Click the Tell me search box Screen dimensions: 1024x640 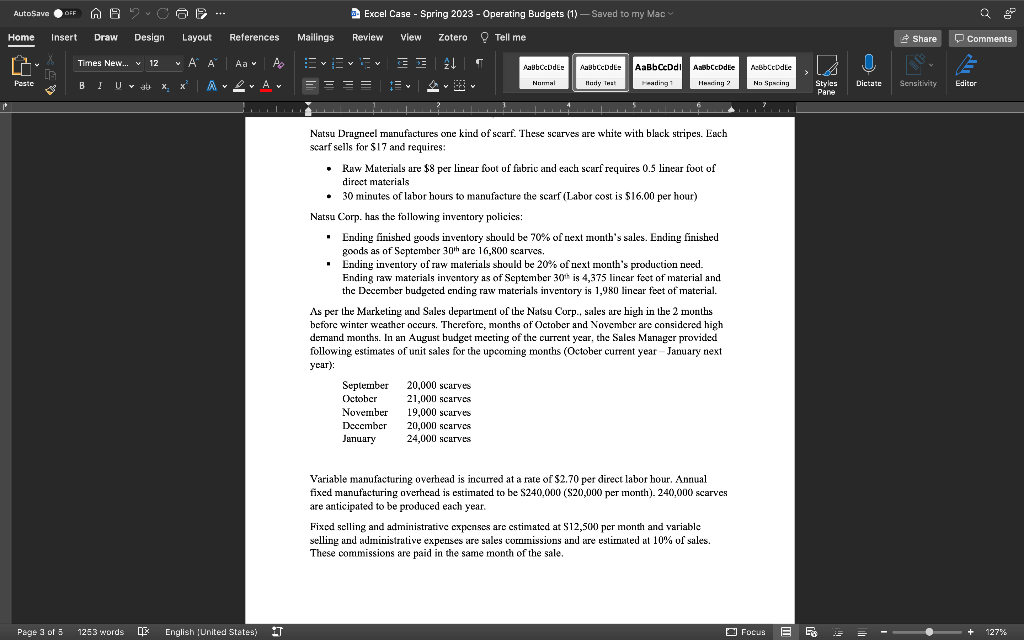click(503, 37)
